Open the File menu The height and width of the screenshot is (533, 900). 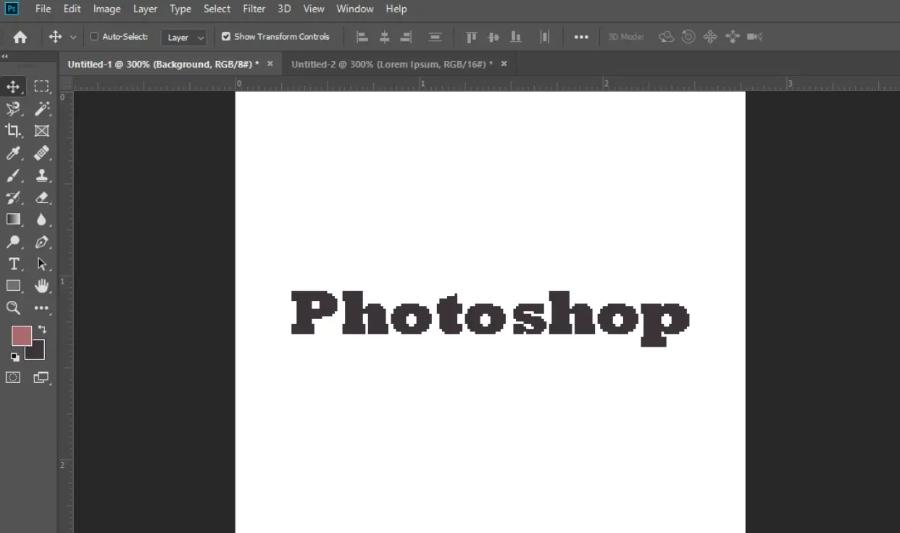[43, 9]
